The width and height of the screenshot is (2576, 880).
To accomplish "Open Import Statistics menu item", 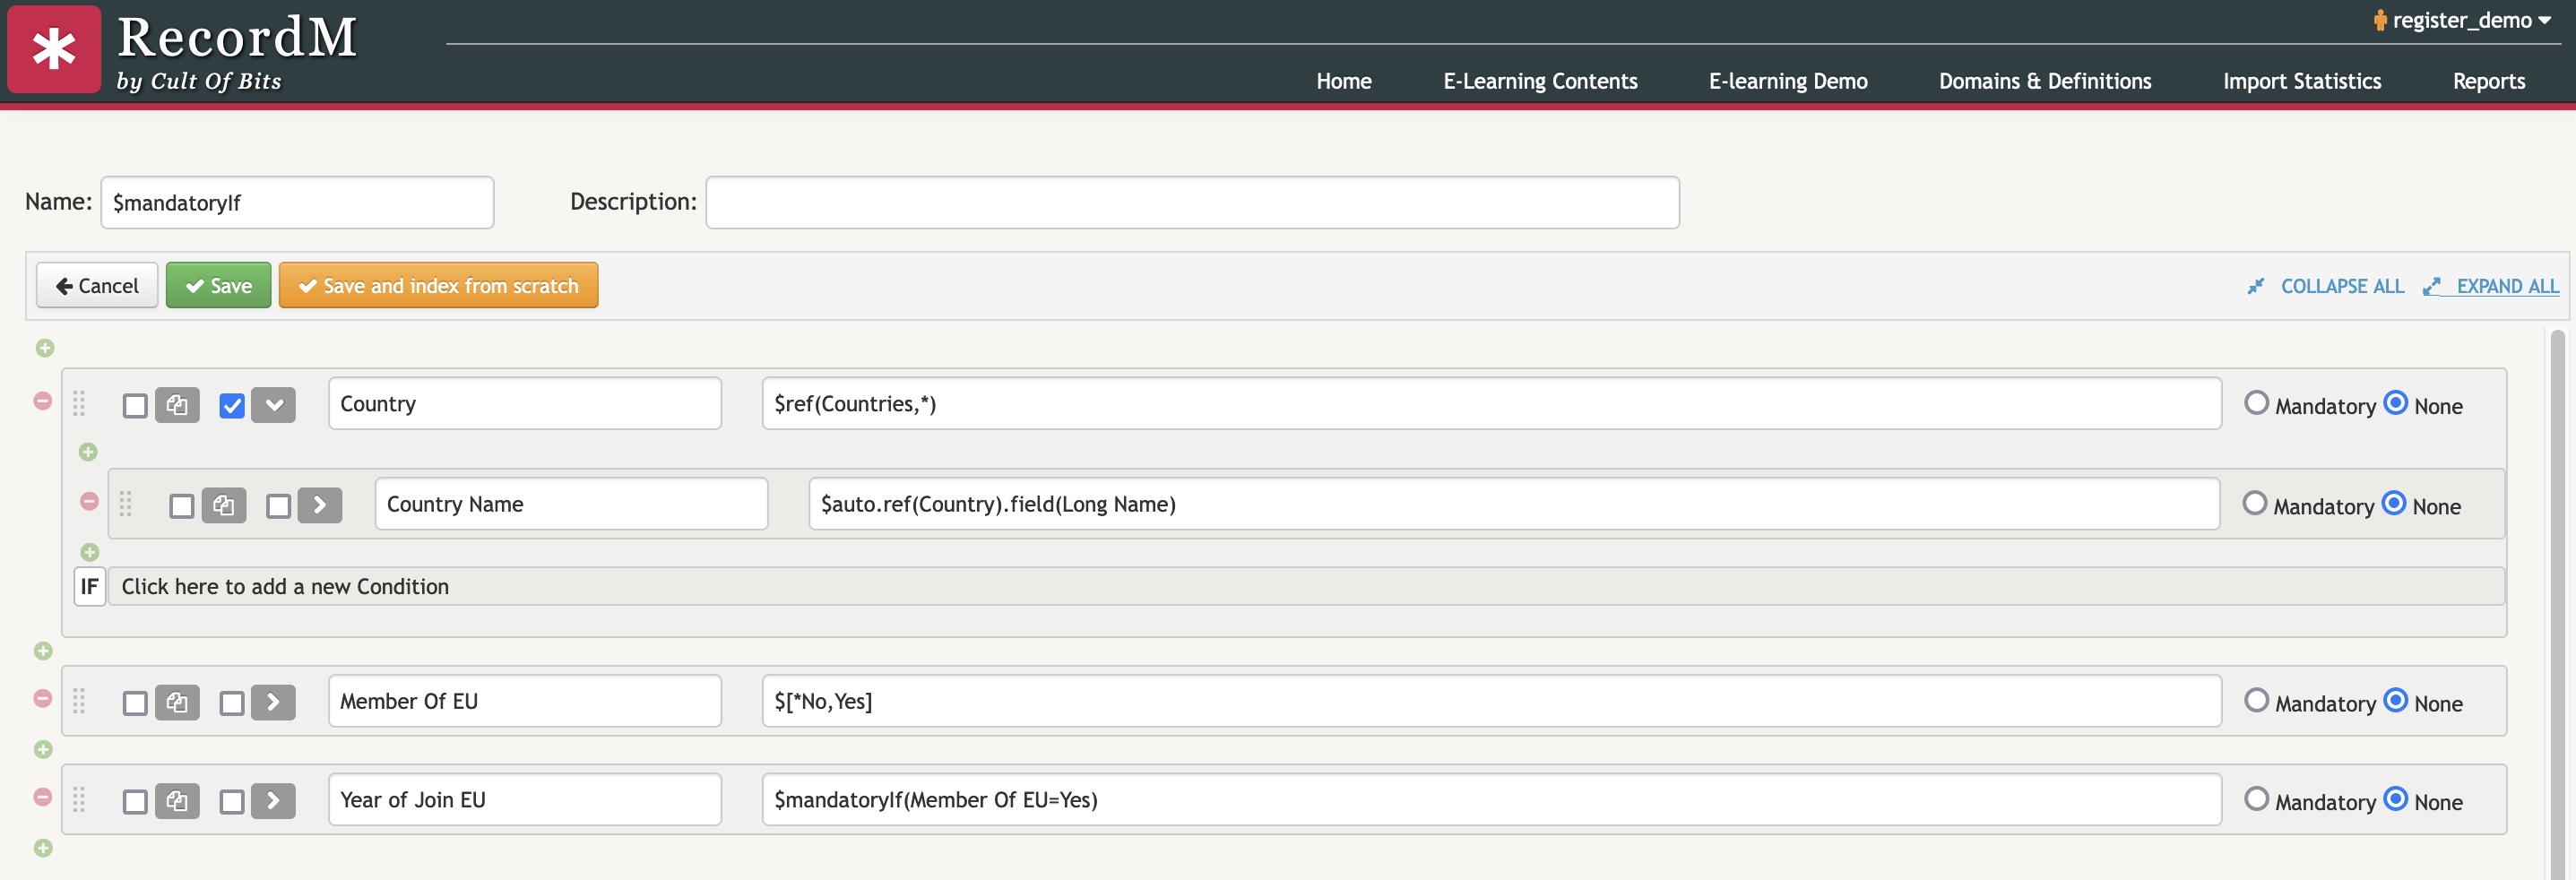I will 2302,81.
